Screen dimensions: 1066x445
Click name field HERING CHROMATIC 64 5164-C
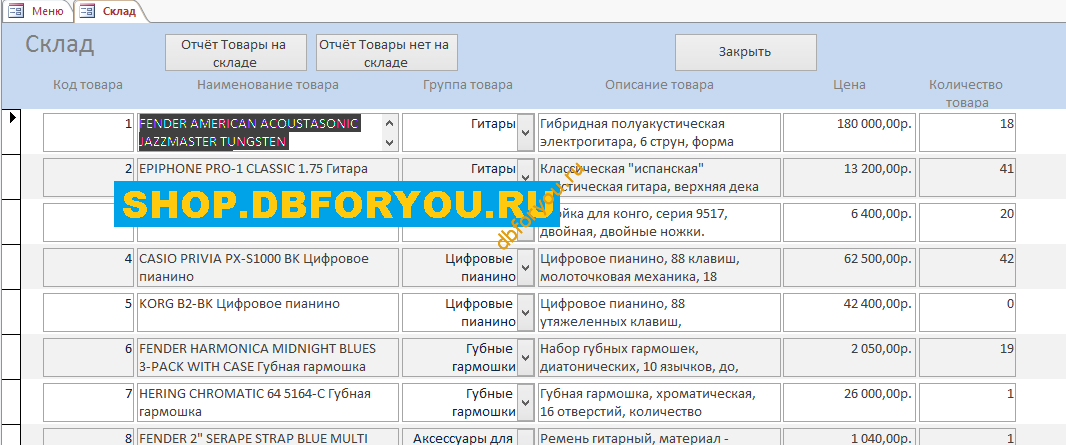coord(268,402)
